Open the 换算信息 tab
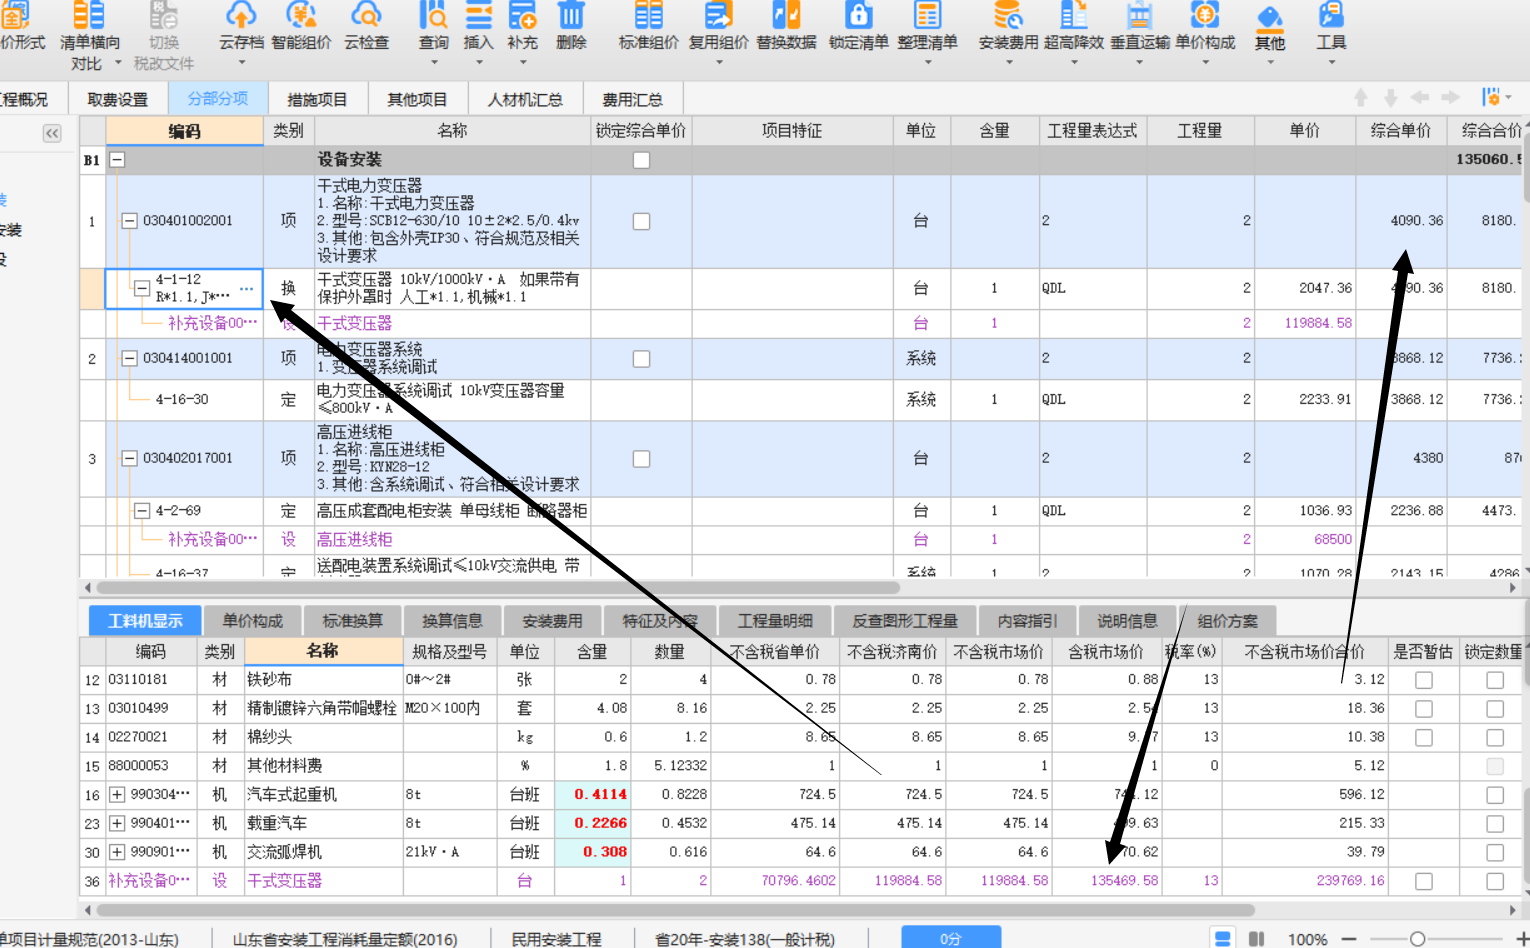The image size is (1530, 948). point(452,621)
